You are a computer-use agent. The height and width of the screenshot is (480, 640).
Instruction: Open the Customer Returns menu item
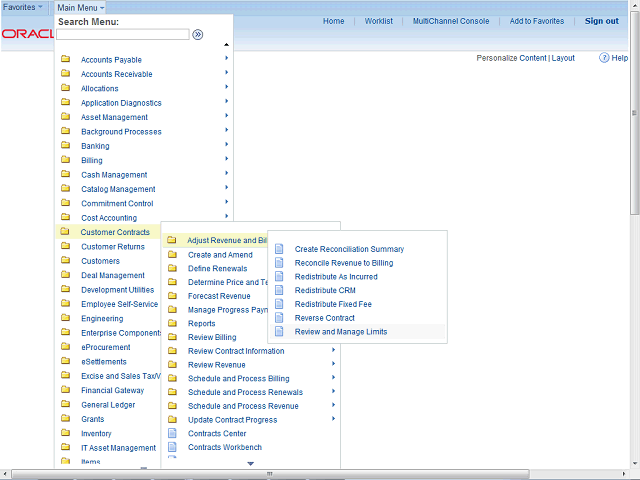113,247
